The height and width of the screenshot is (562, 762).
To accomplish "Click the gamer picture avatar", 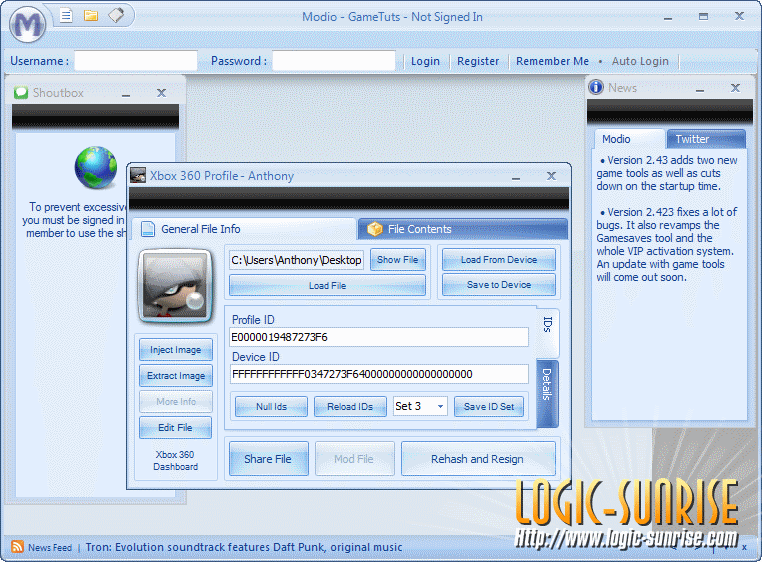I will (175, 286).
